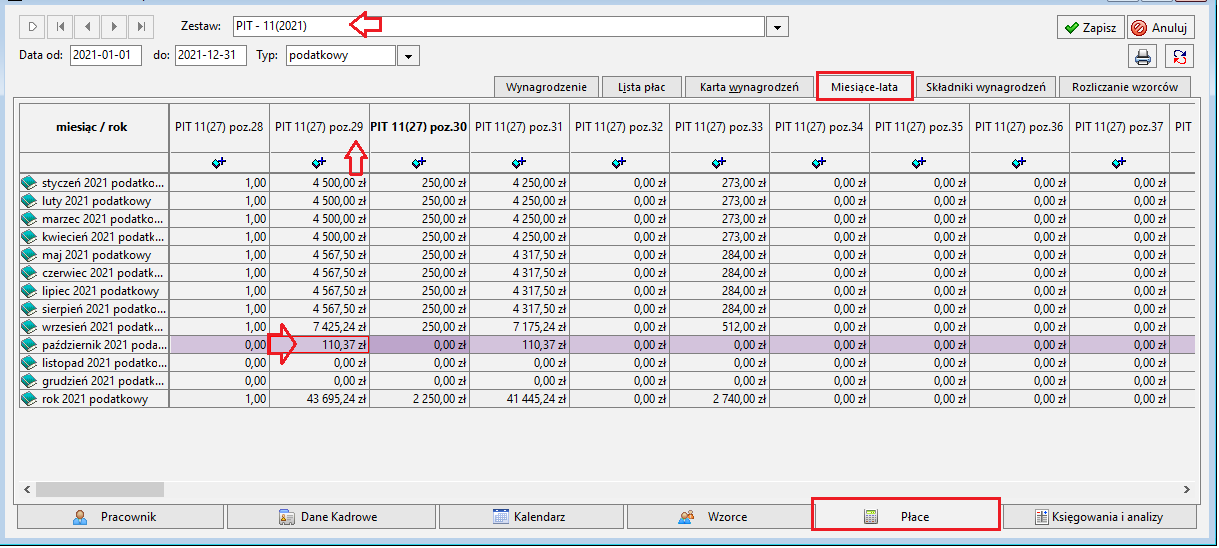Open the Zestaw dropdown arrow

click(x=780, y=27)
